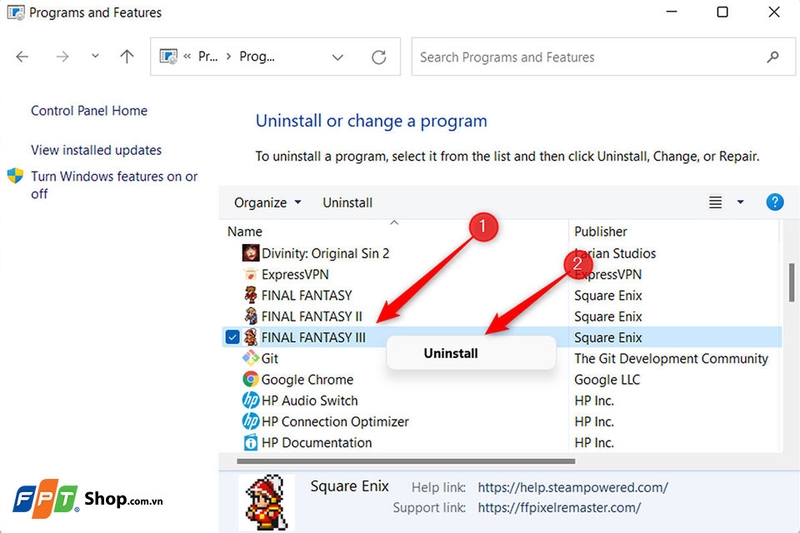Click the Uninstall toolbar button

pyautogui.click(x=347, y=202)
